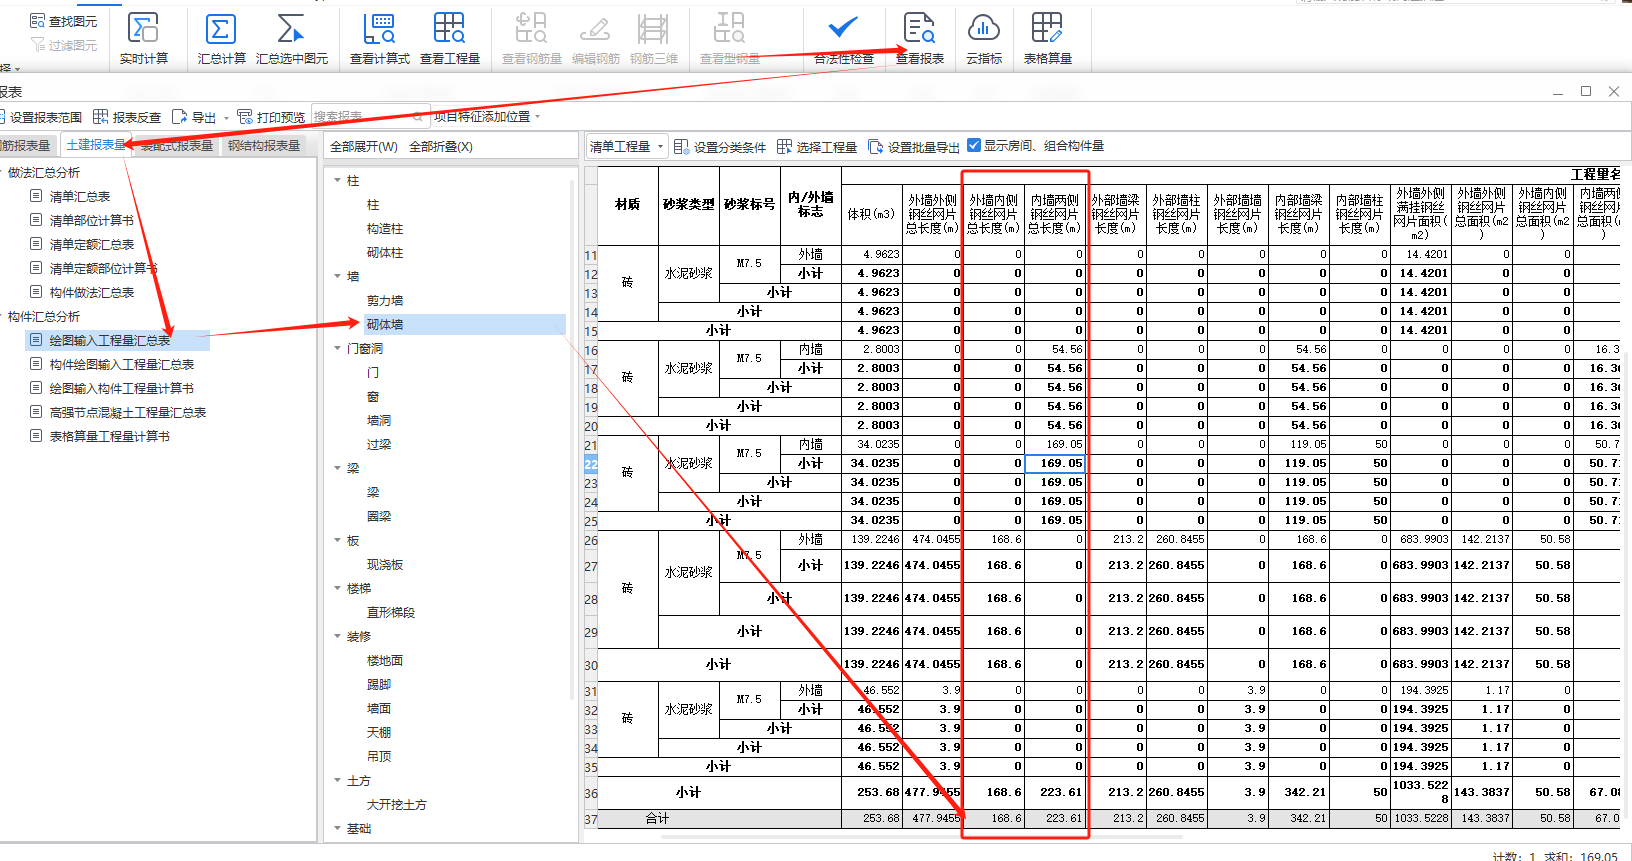The height and width of the screenshot is (861, 1632).
Task: Switch to 钢结构报表量 tab
Action: (x=264, y=145)
